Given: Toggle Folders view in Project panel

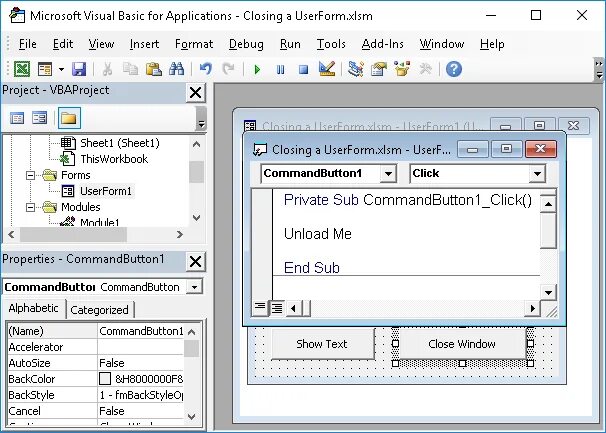Looking at the screenshot, I should click(x=69, y=118).
